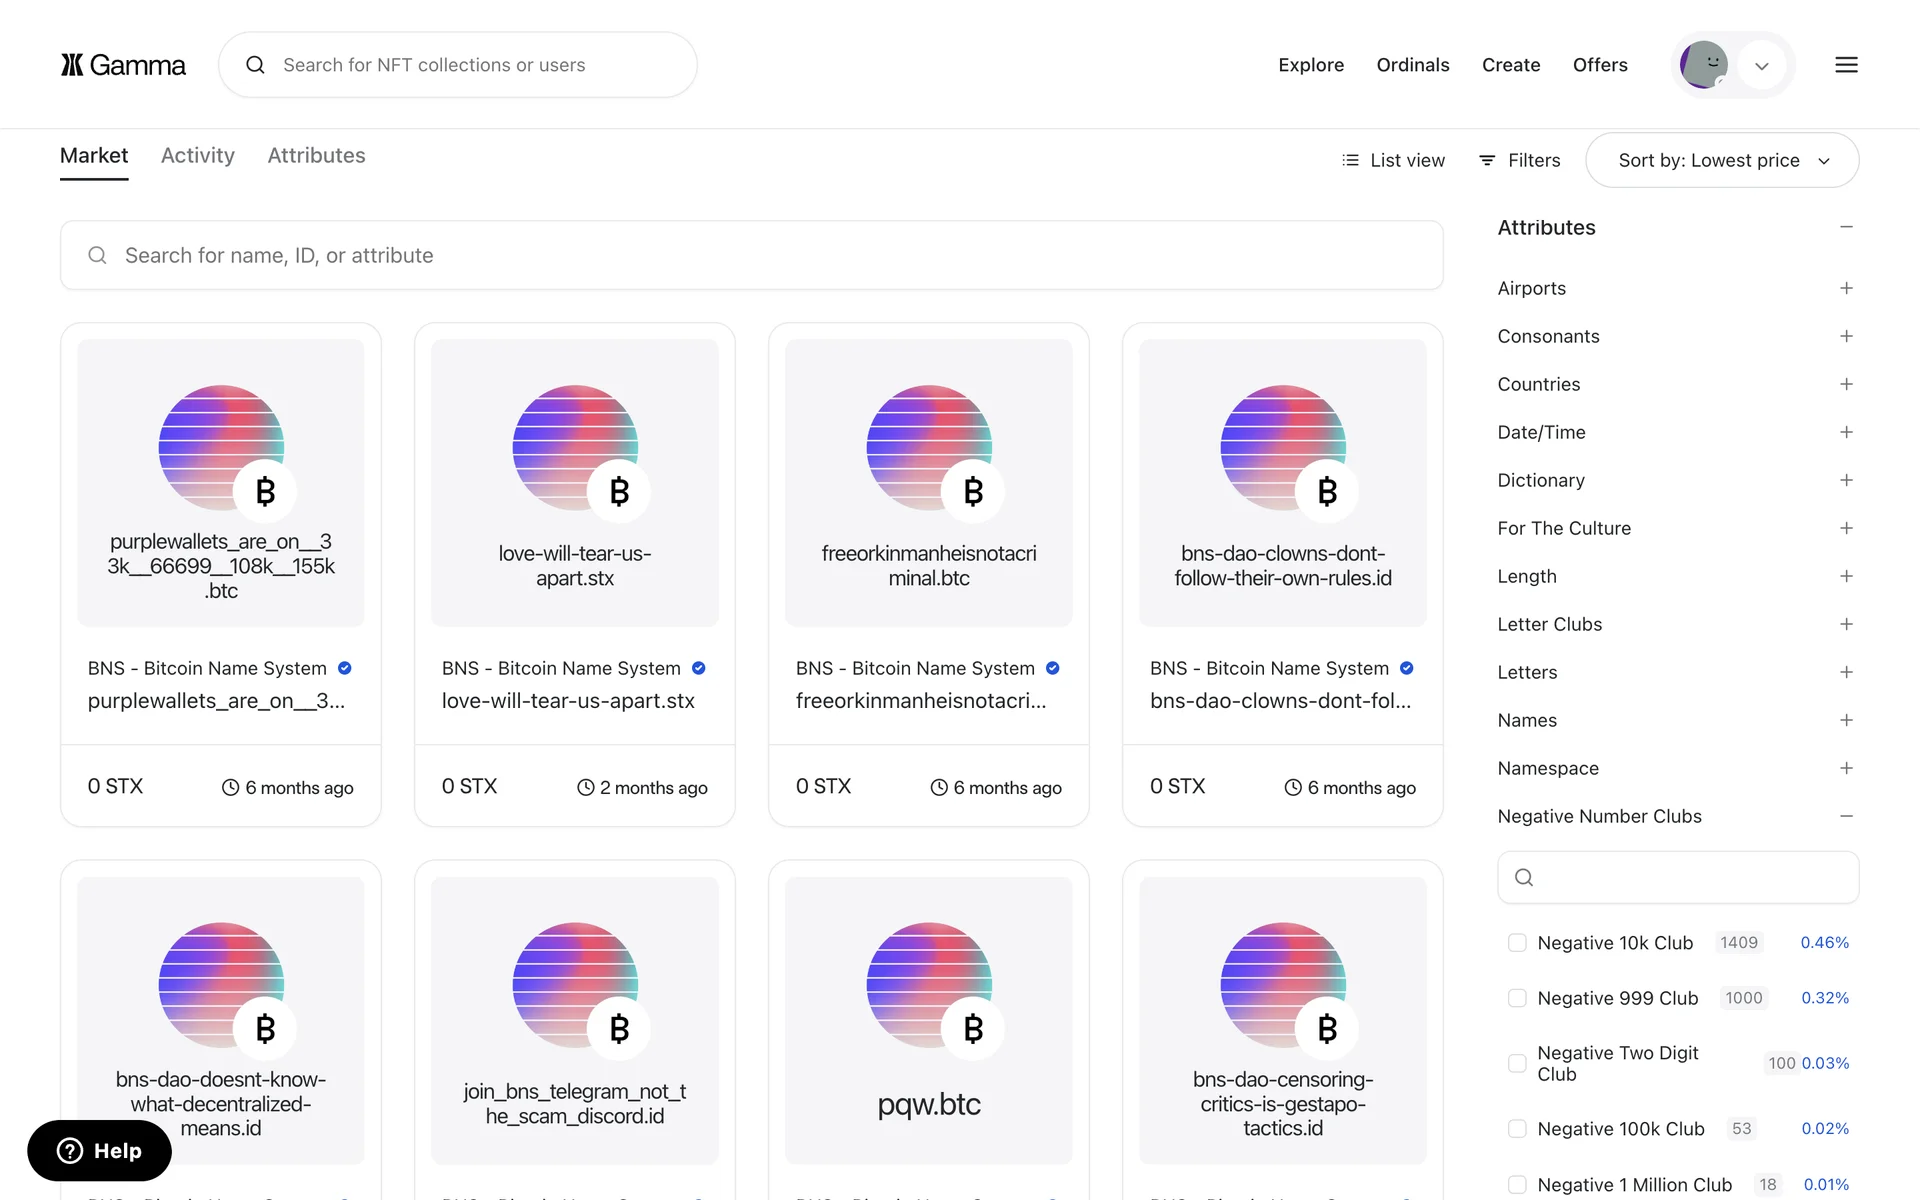Screen dimensions: 1920x1200
Task: Check the Negative 10k Club checkbox
Action: (1517, 943)
